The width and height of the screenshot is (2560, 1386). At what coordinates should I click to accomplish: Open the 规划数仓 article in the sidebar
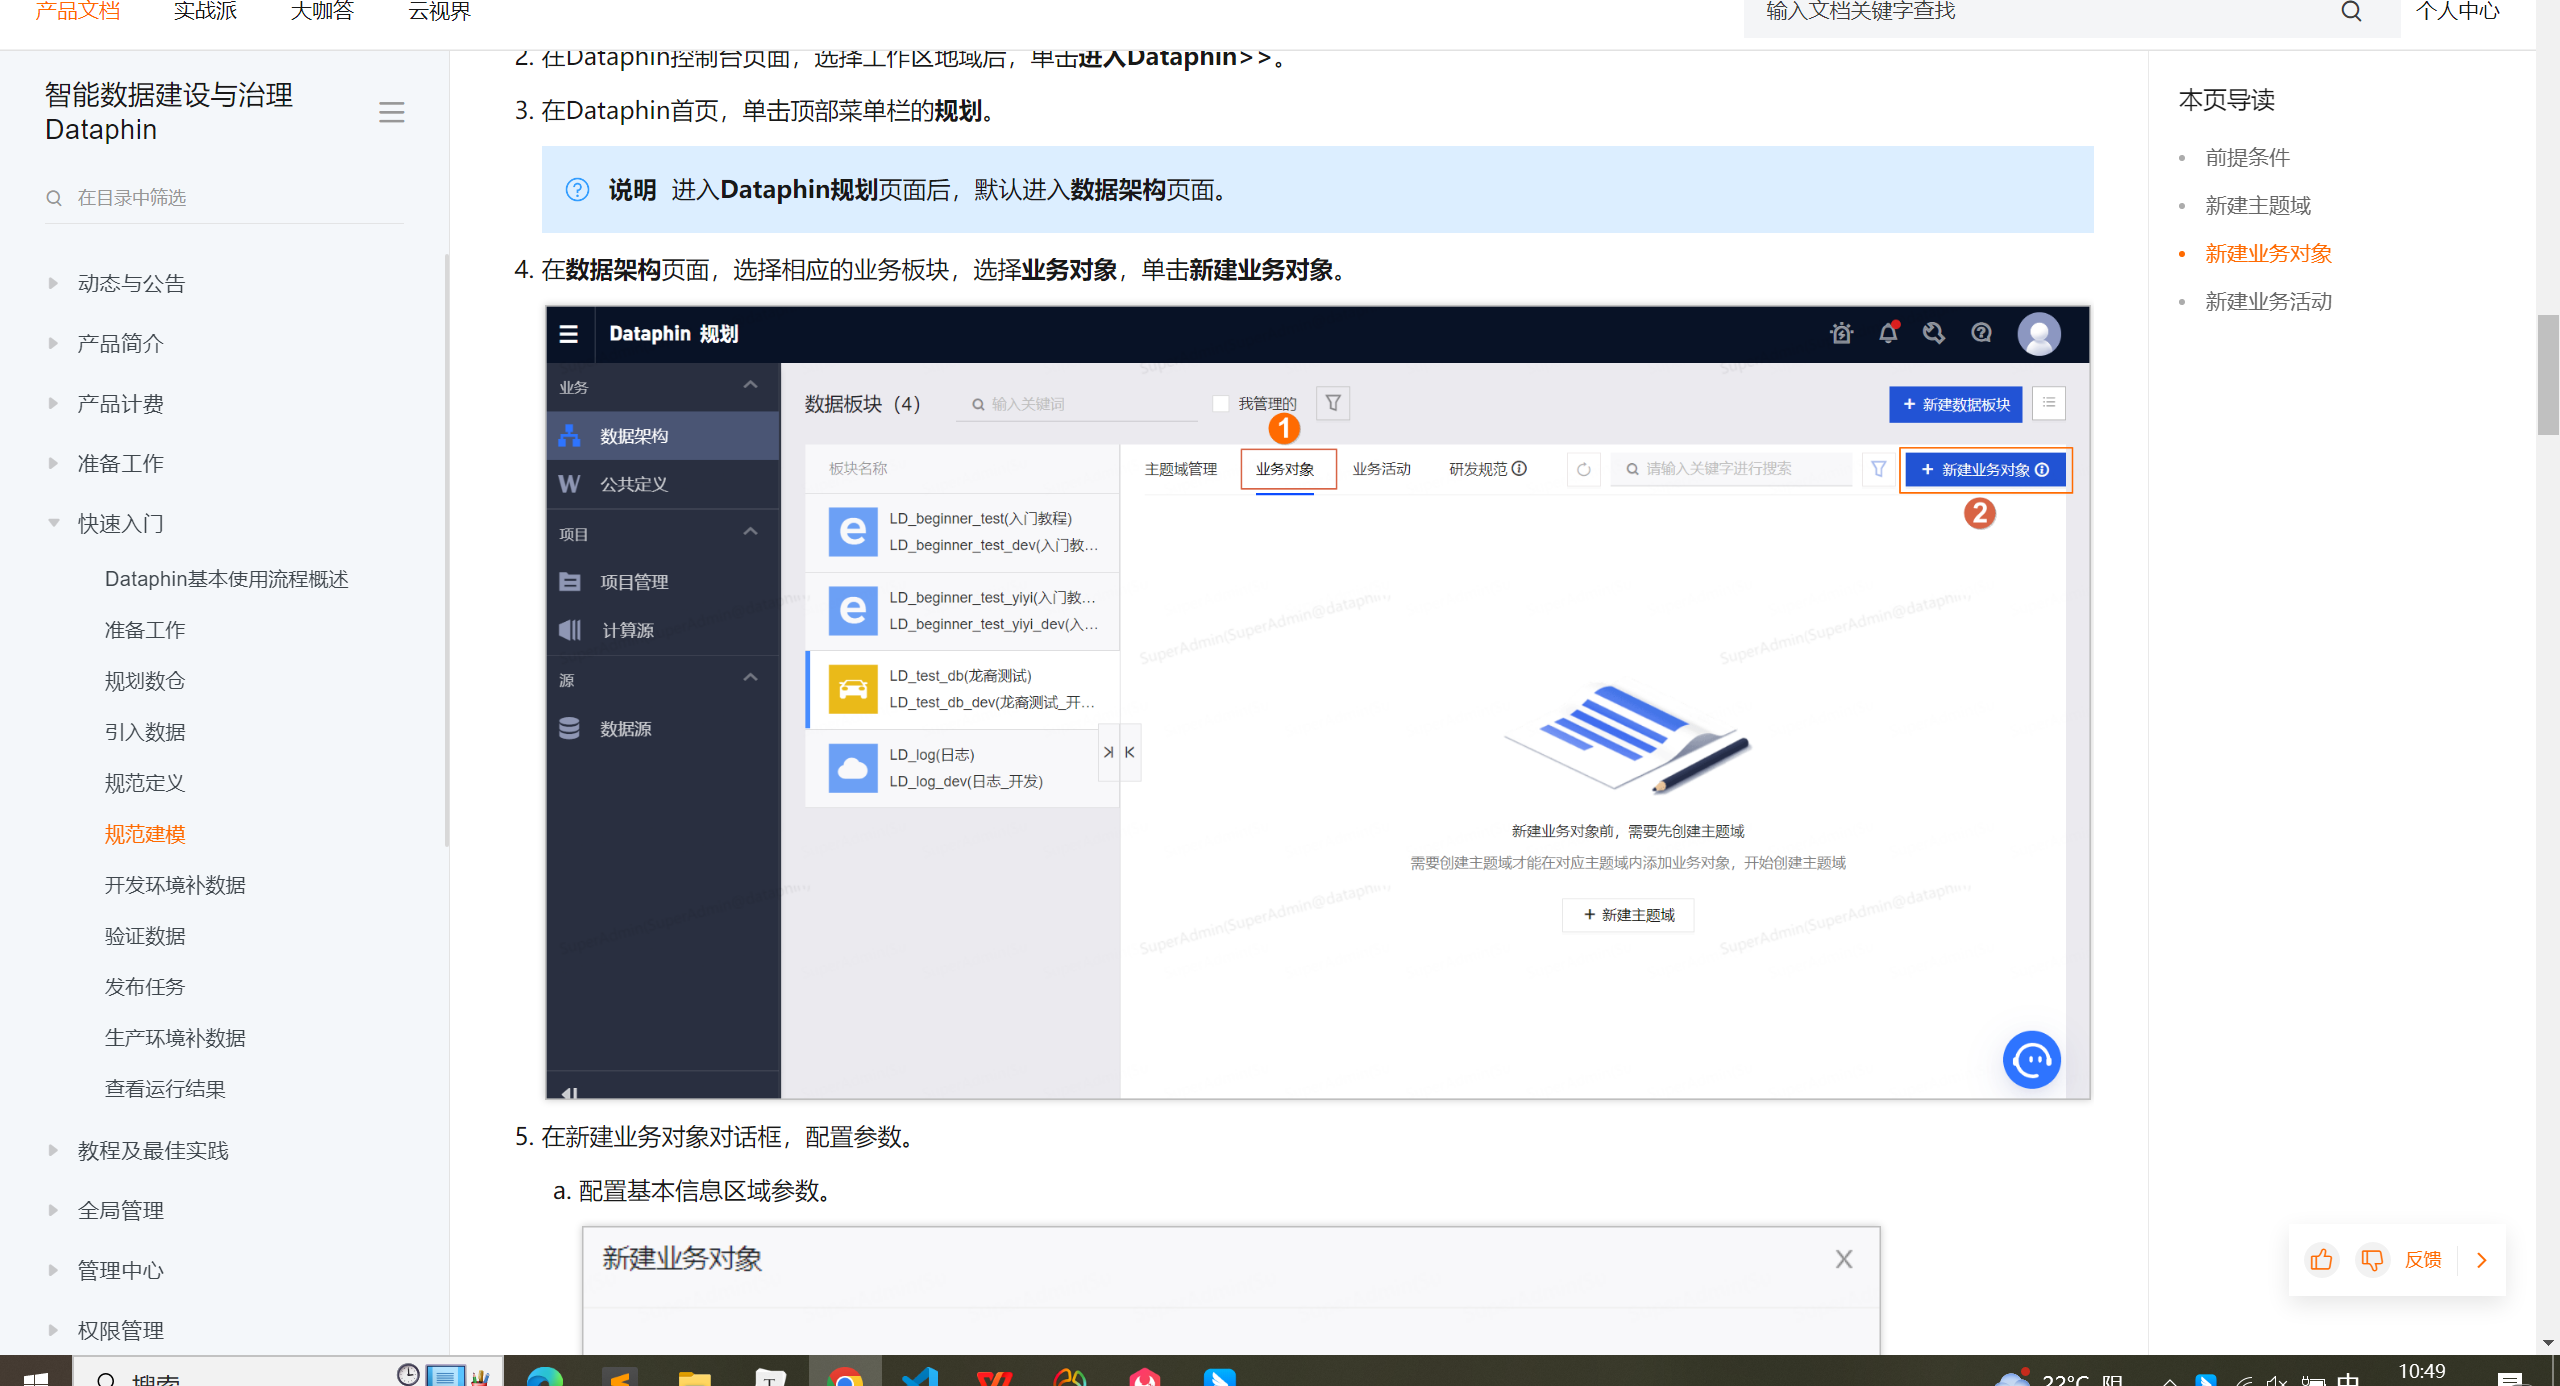(x=145, y=681)
